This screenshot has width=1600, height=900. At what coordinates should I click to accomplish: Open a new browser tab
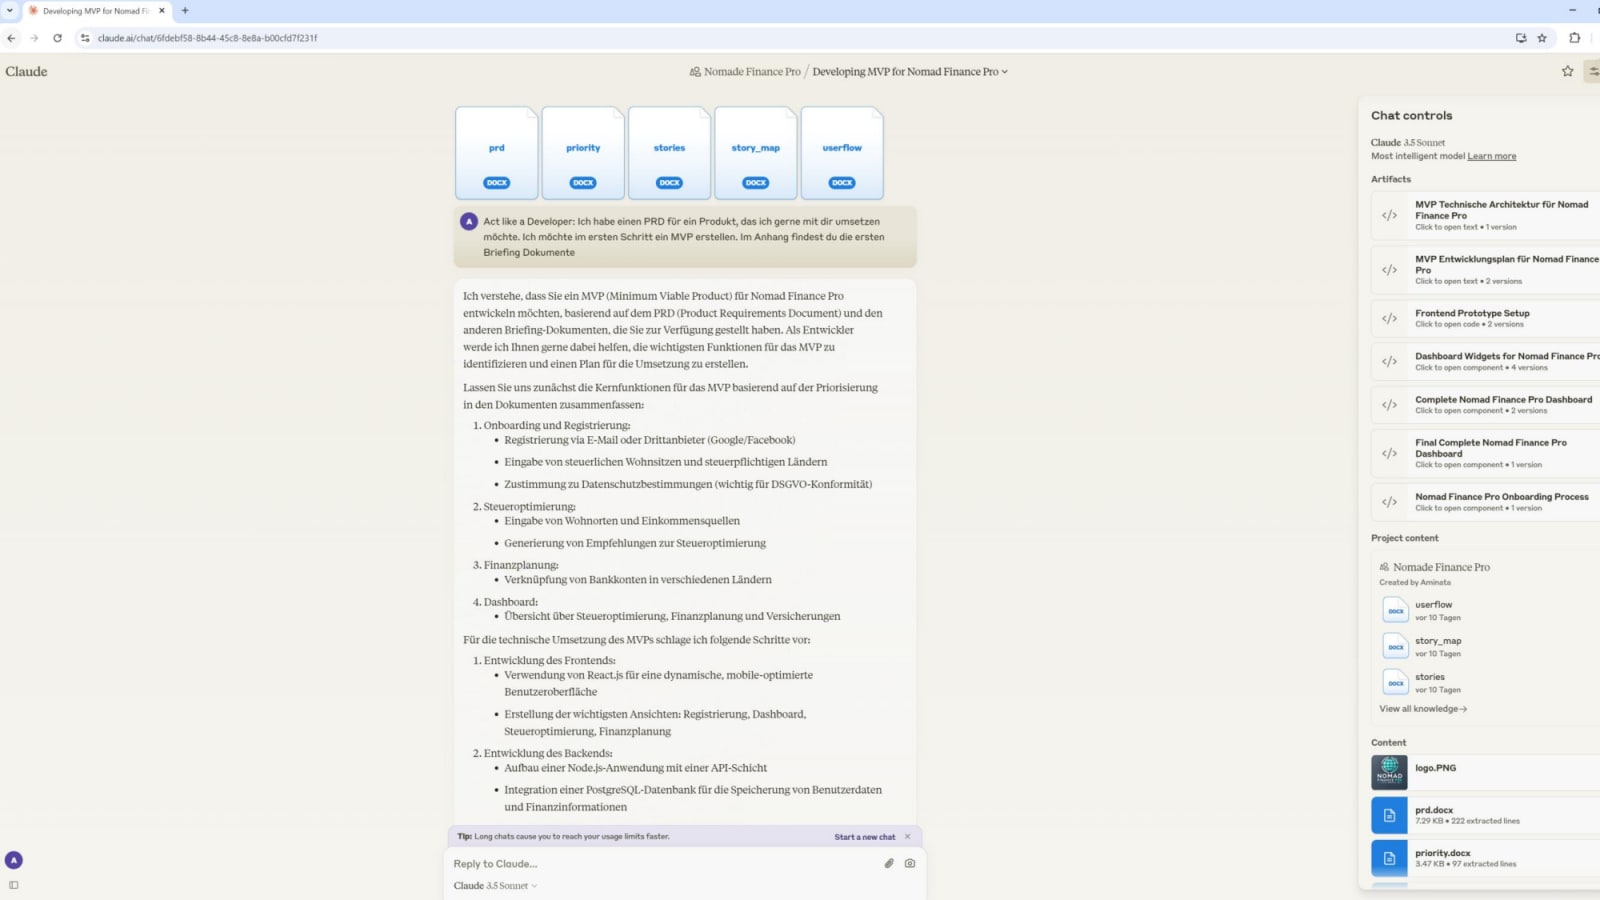pyautogui.click(x=185, y=10)
